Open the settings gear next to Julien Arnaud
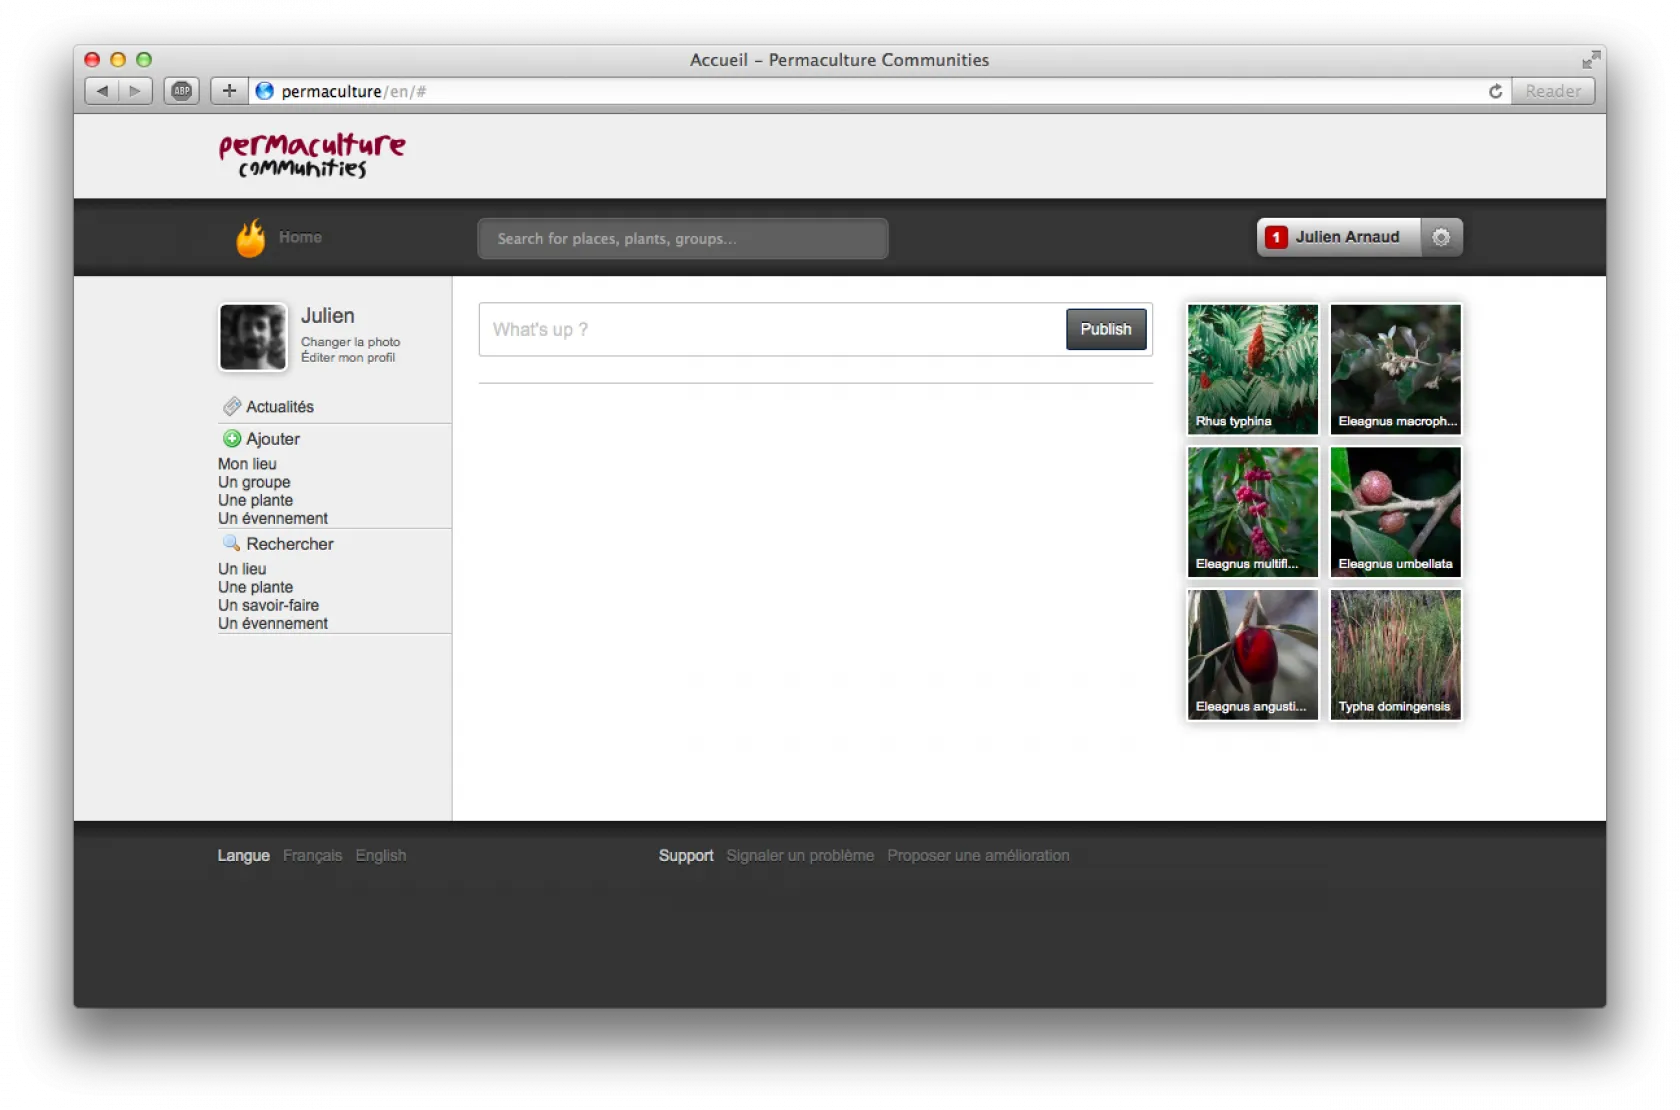The width and height of the screenshot is (1680, 1110). pos(1441,237)
